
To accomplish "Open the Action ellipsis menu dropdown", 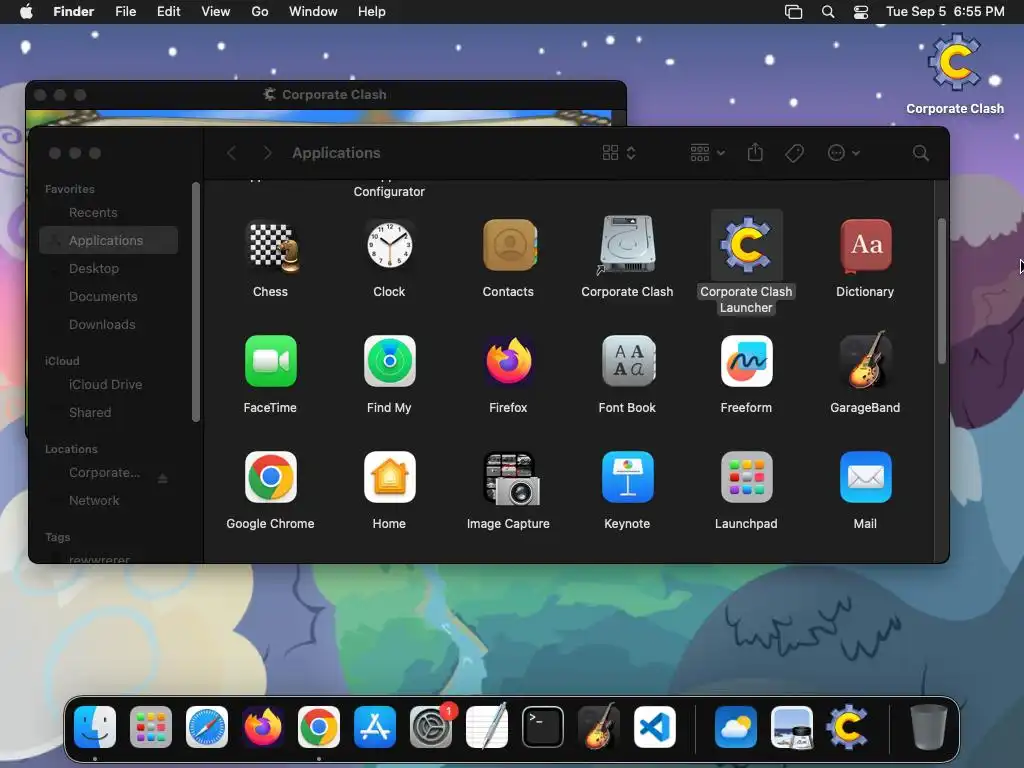I will pos(843,153).
